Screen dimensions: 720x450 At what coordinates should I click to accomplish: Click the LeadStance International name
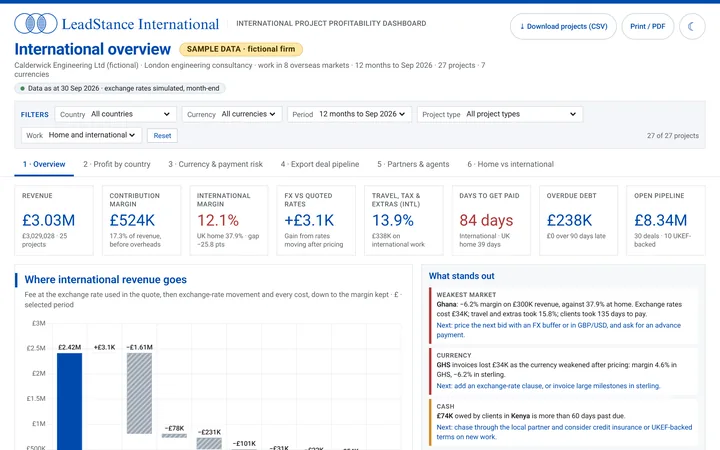pyautogui.click(x=141, y=24)
